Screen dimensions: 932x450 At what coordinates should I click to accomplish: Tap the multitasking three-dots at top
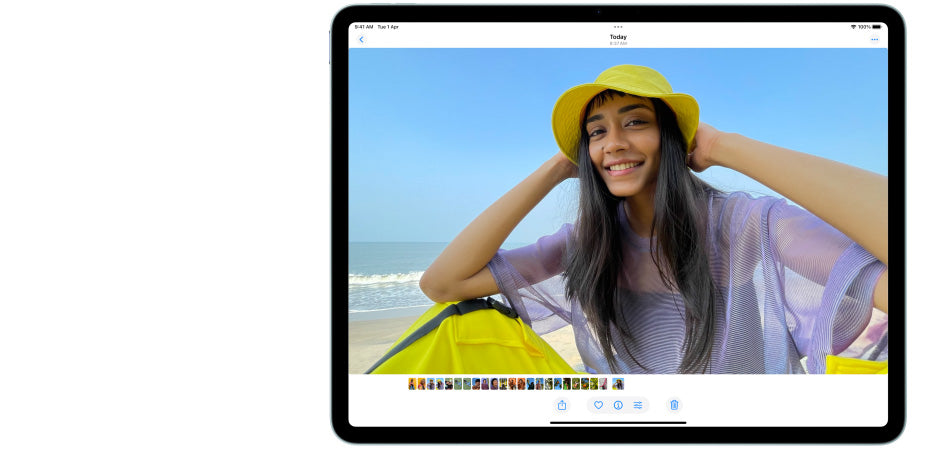point(618,27)
